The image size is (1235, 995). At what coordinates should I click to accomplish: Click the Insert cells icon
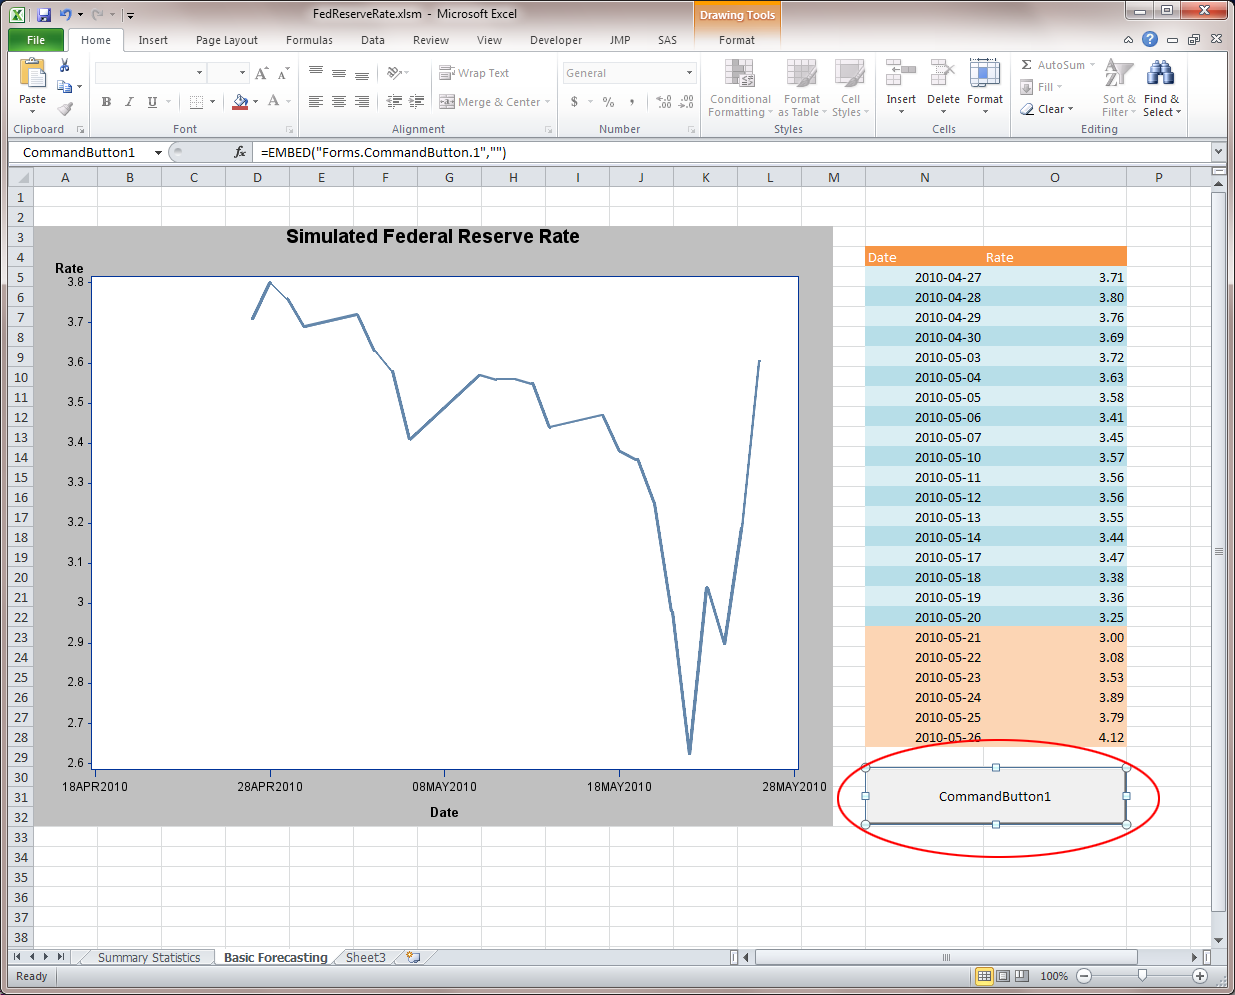900,75
